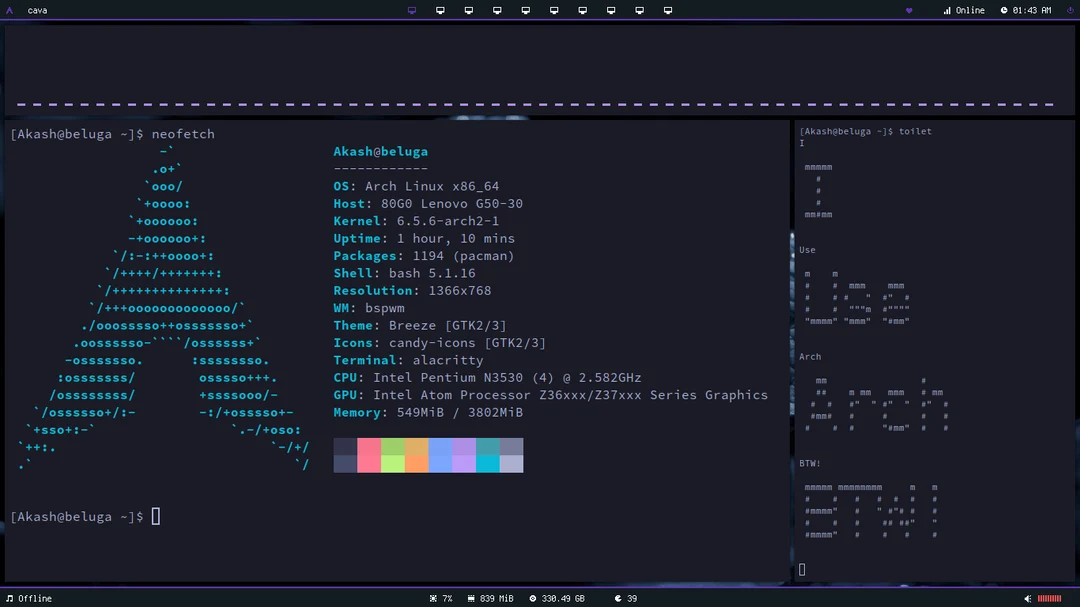Select the highlighted first workspace tab
Image resolution: width=1080 pixels, height=607 pixels.
click(412, 10)
